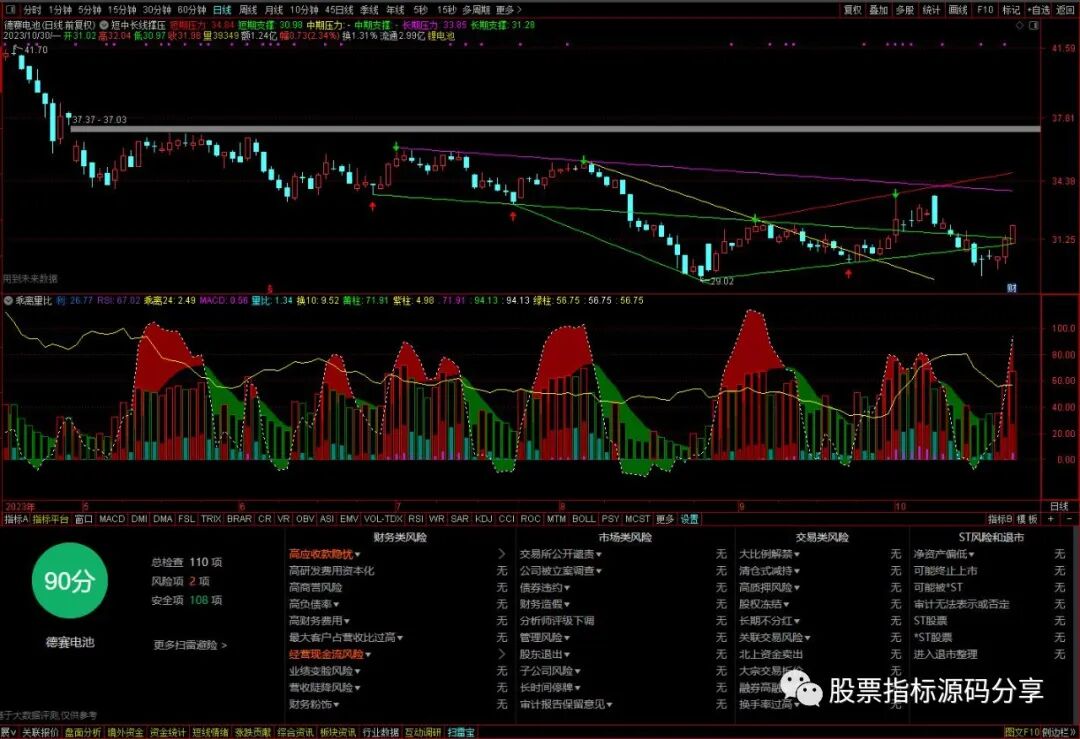Click the round toggle icon beside 短中长线撑压
The image size is (1080, 739).
[104, 25]
